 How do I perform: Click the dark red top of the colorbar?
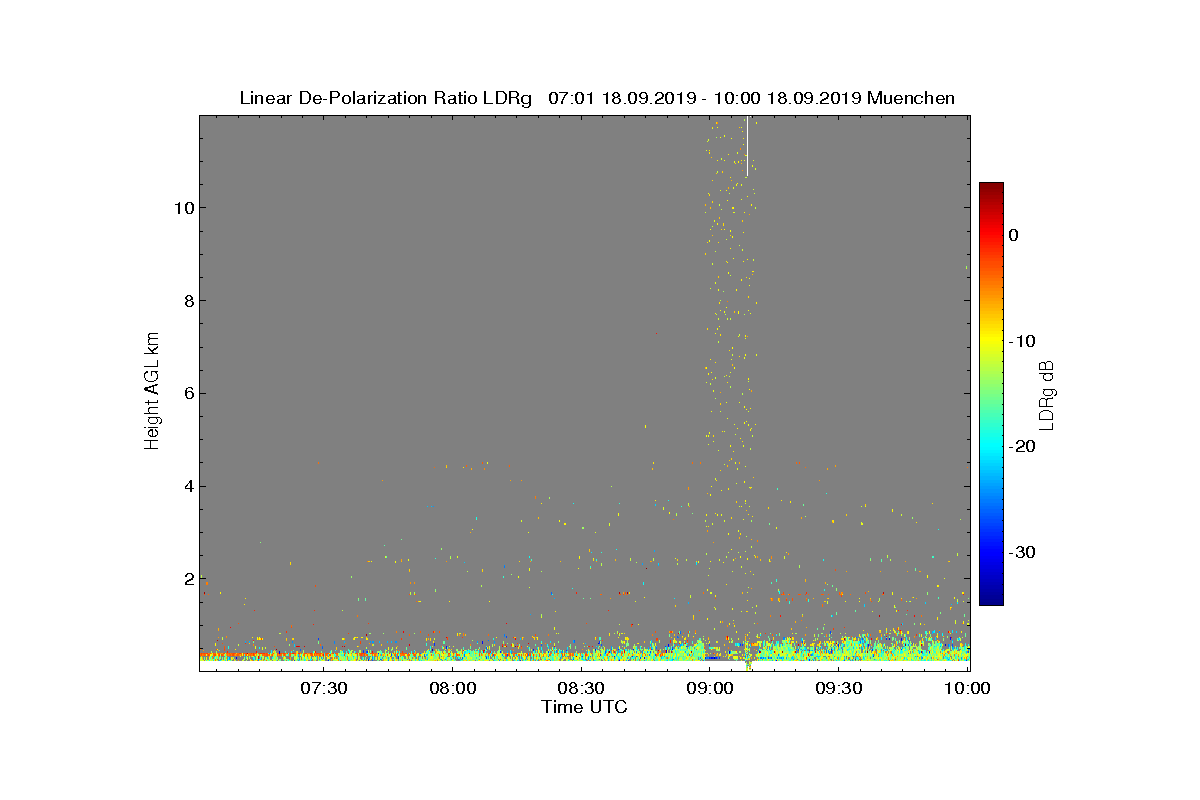991,188
